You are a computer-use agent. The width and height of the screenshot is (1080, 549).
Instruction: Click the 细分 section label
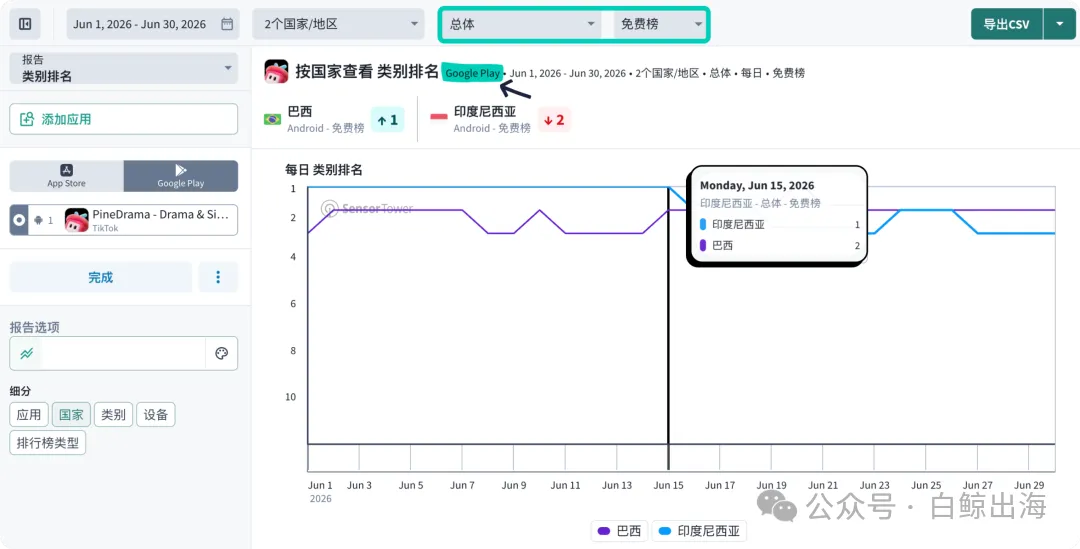pyautogui.click(x=20, y=391)
